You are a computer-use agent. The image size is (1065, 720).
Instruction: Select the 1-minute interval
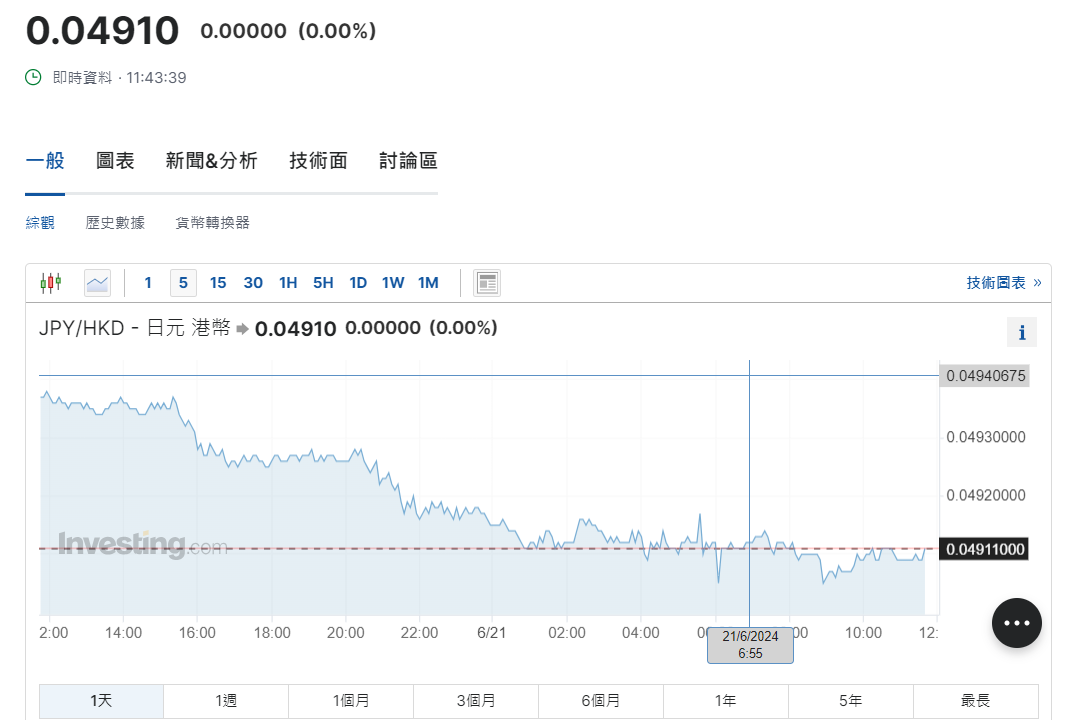click(x=148, y=283)
